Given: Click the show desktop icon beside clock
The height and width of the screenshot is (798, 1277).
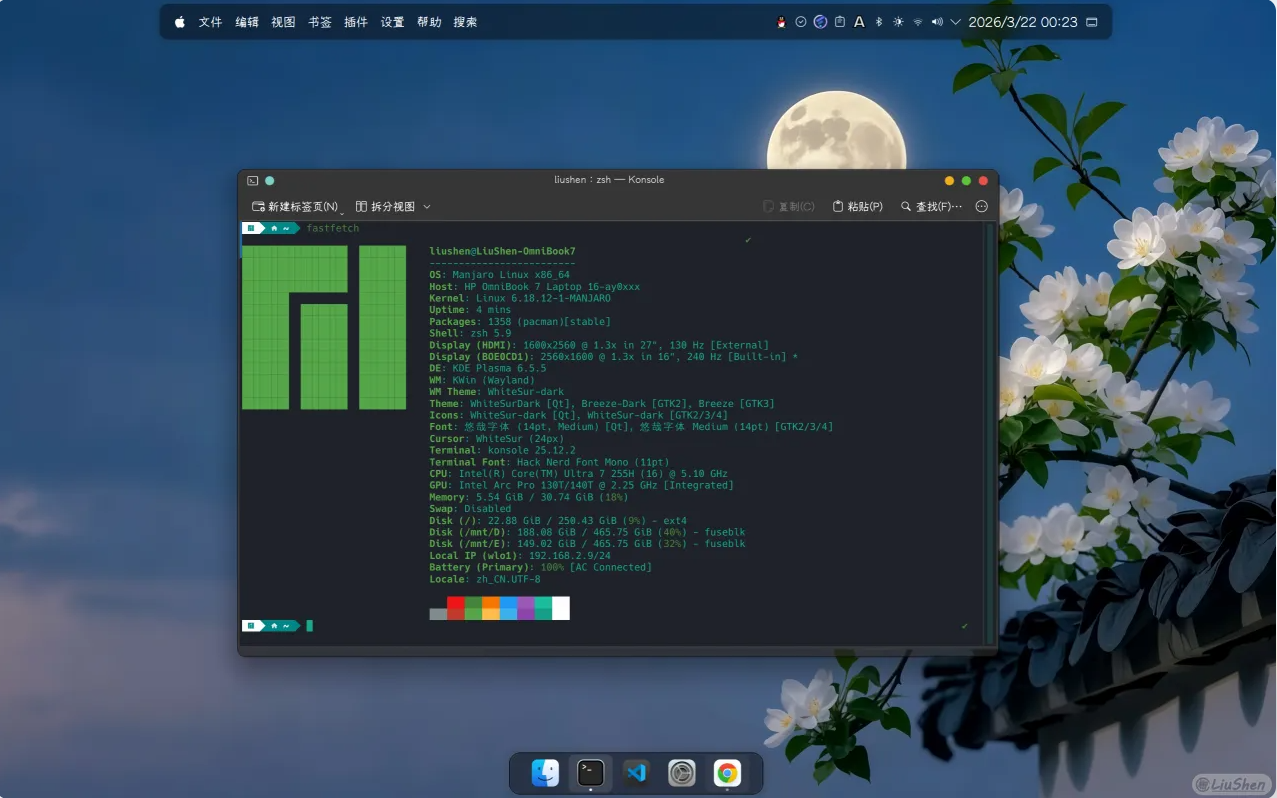Looking at the screenshot, I should (x=1091, y=22).
